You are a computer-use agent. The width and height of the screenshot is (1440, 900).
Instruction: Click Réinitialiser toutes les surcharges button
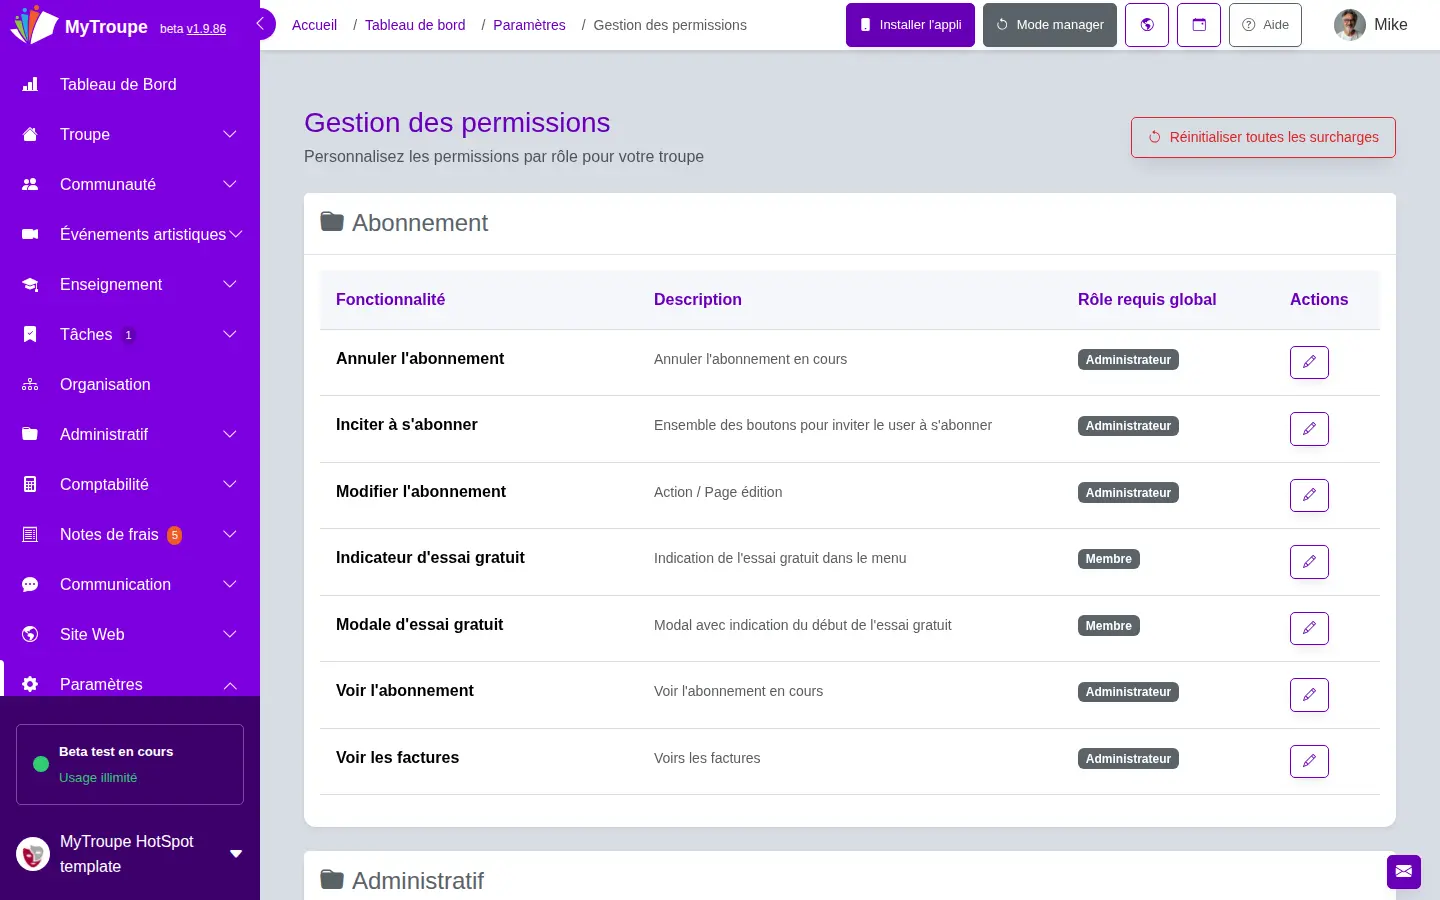click(x=1263, y=138)
